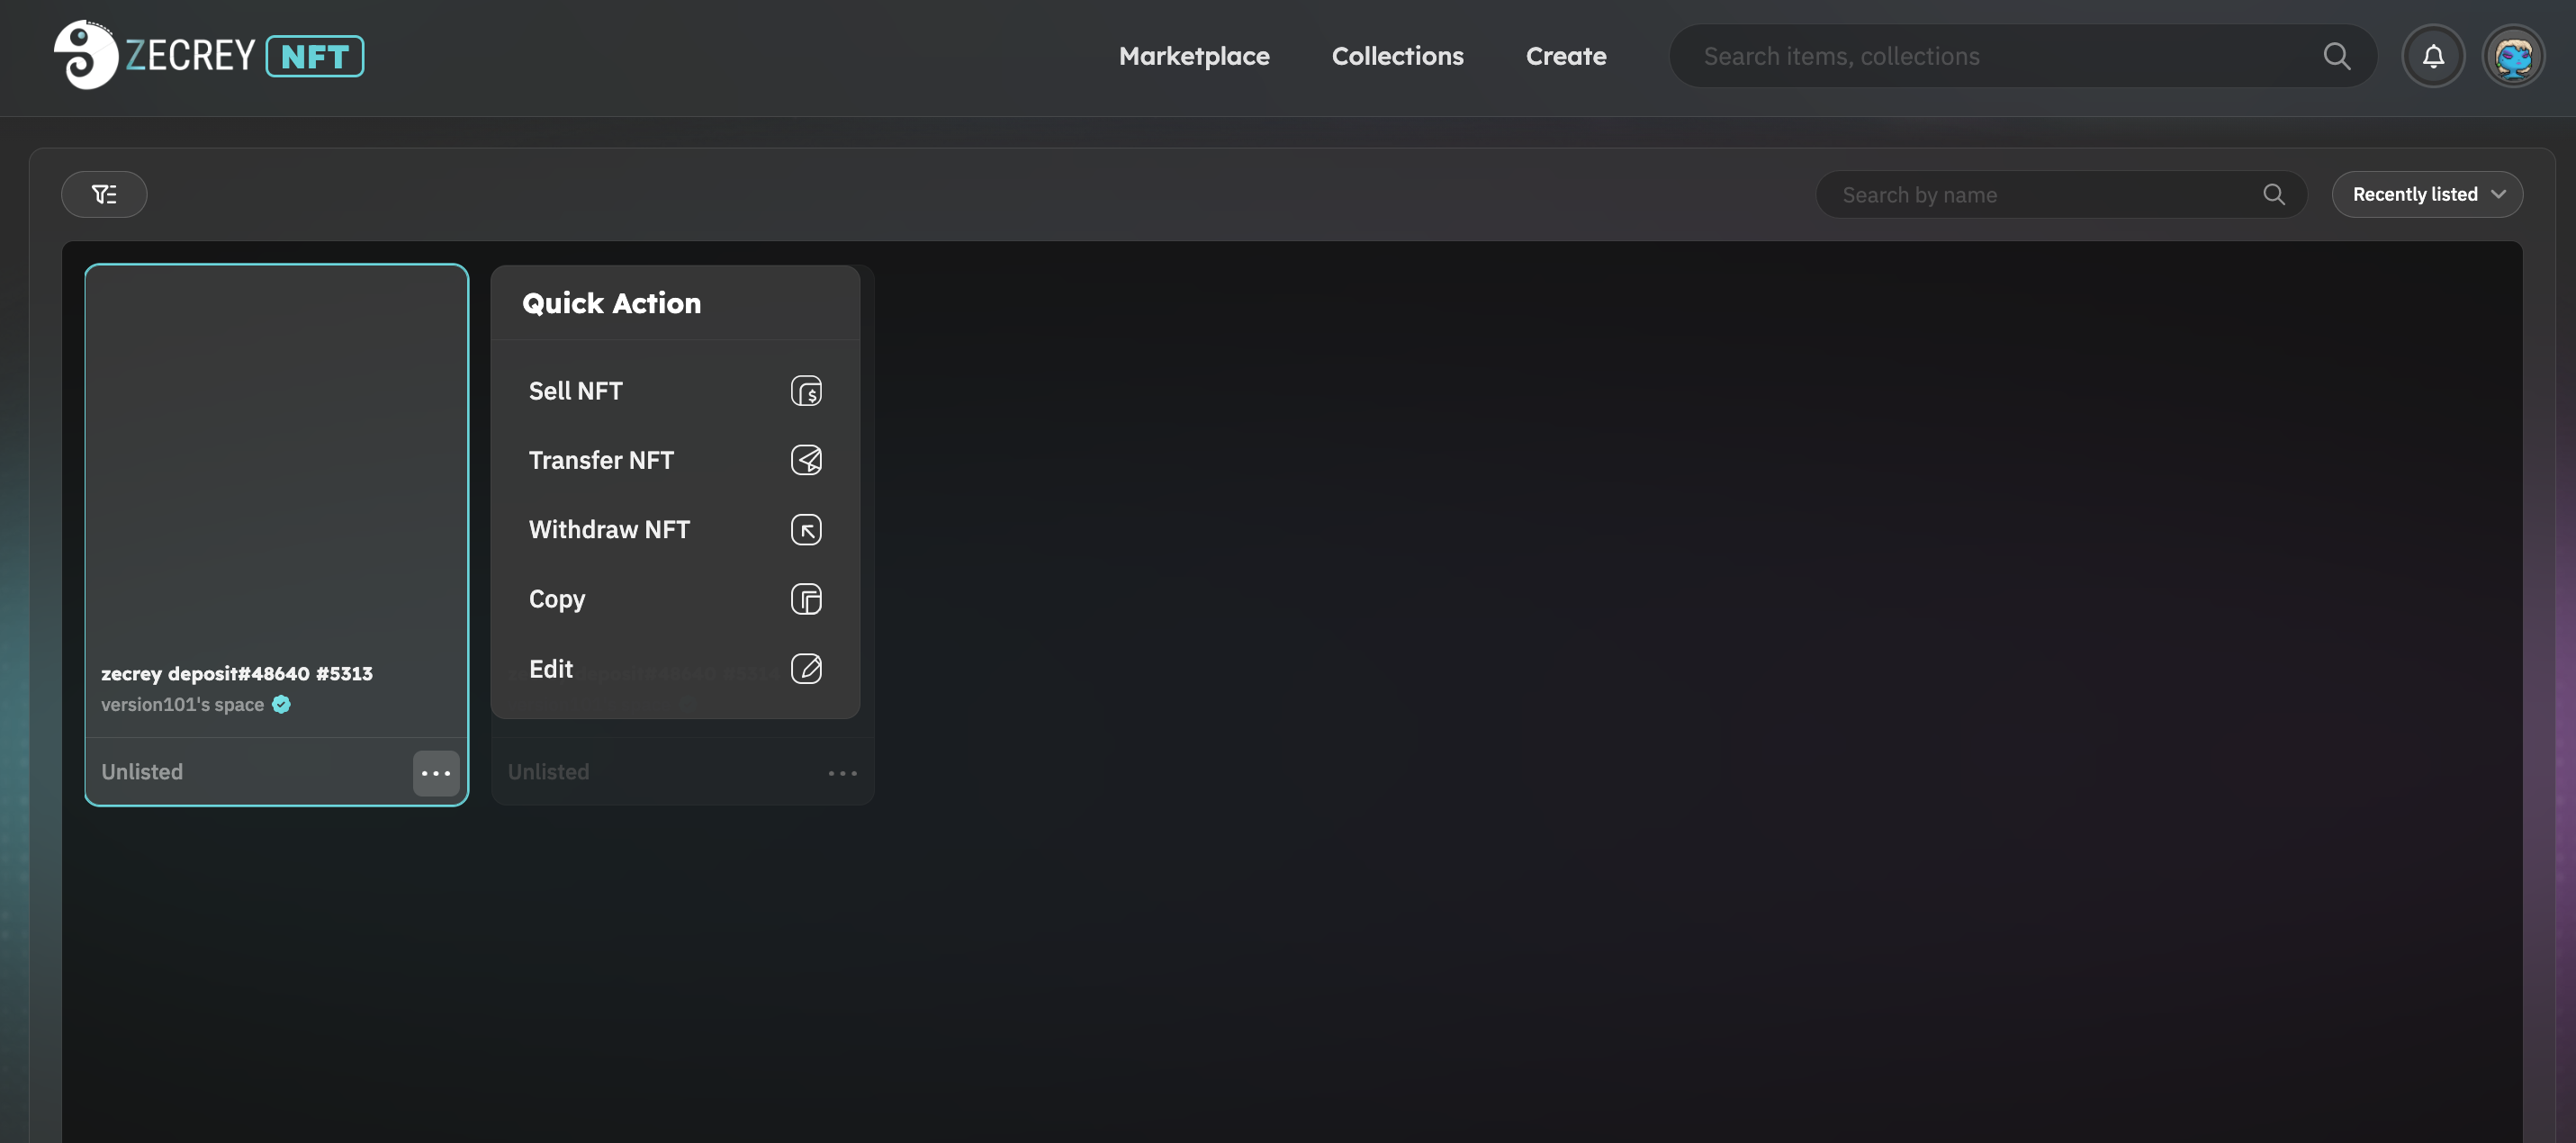Click the Edit pencil icon
2576x1143 pixels.
click(806, 668)
